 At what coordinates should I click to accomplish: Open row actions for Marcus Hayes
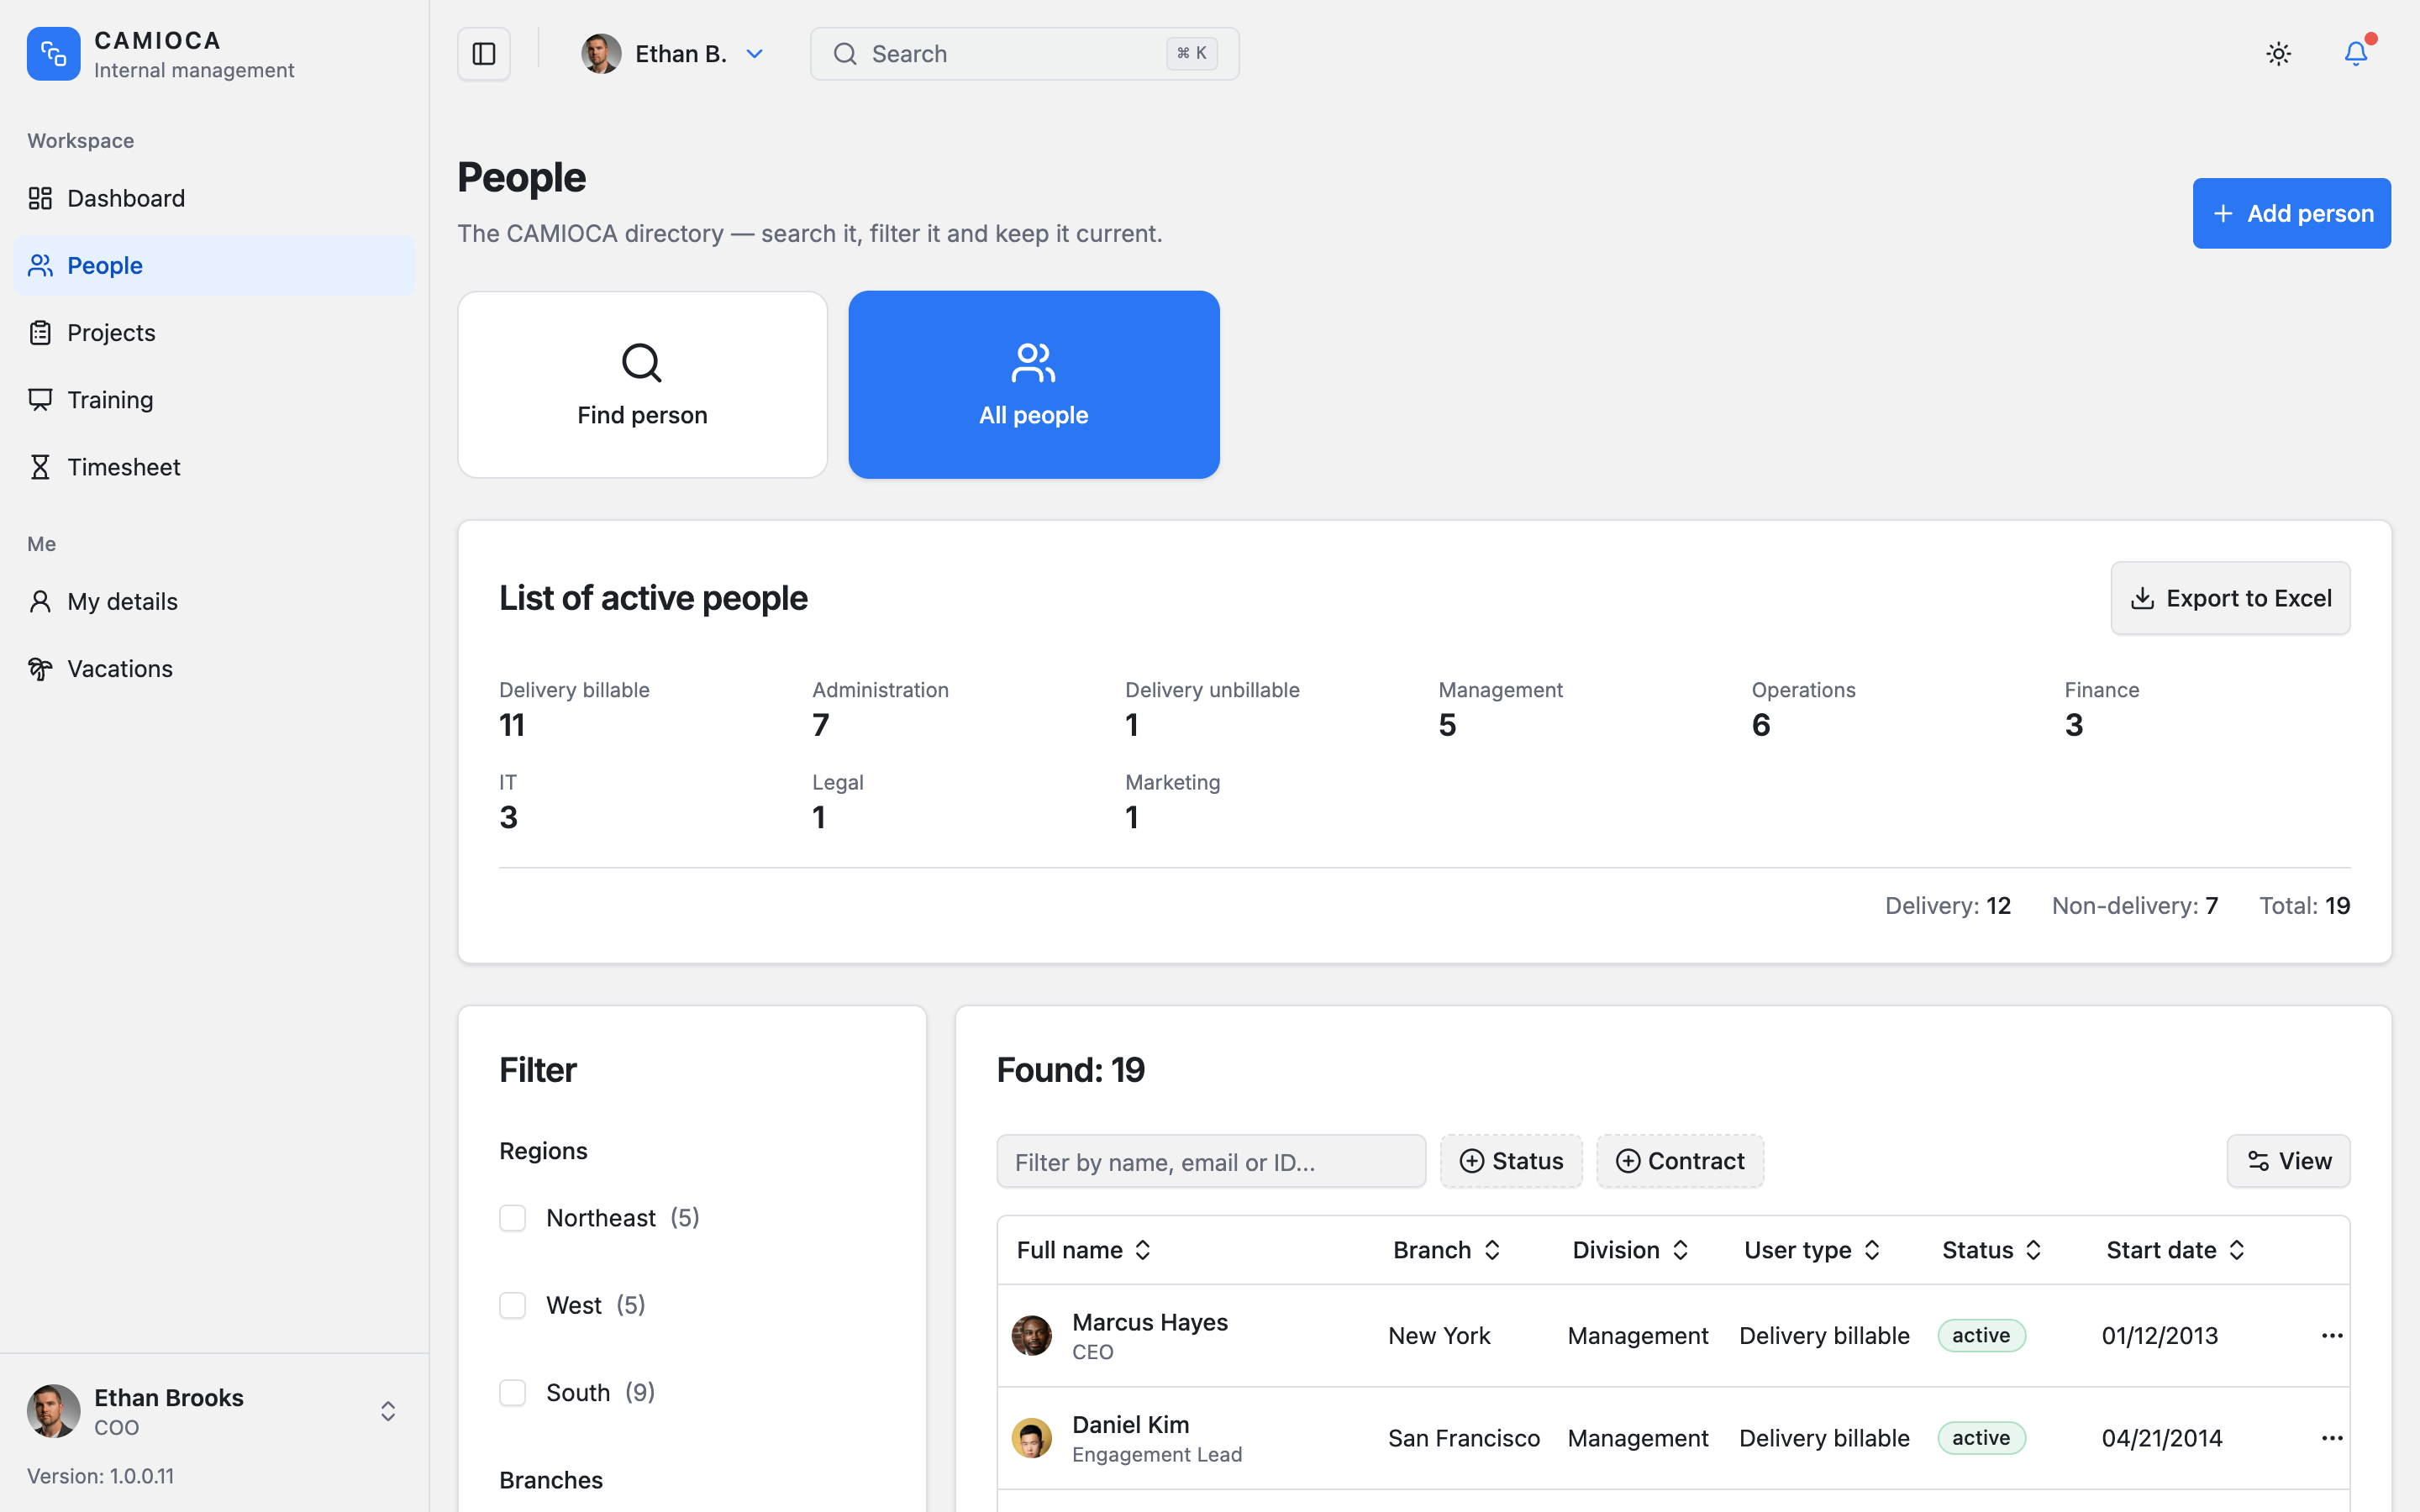click(x=2332, y=1336)
